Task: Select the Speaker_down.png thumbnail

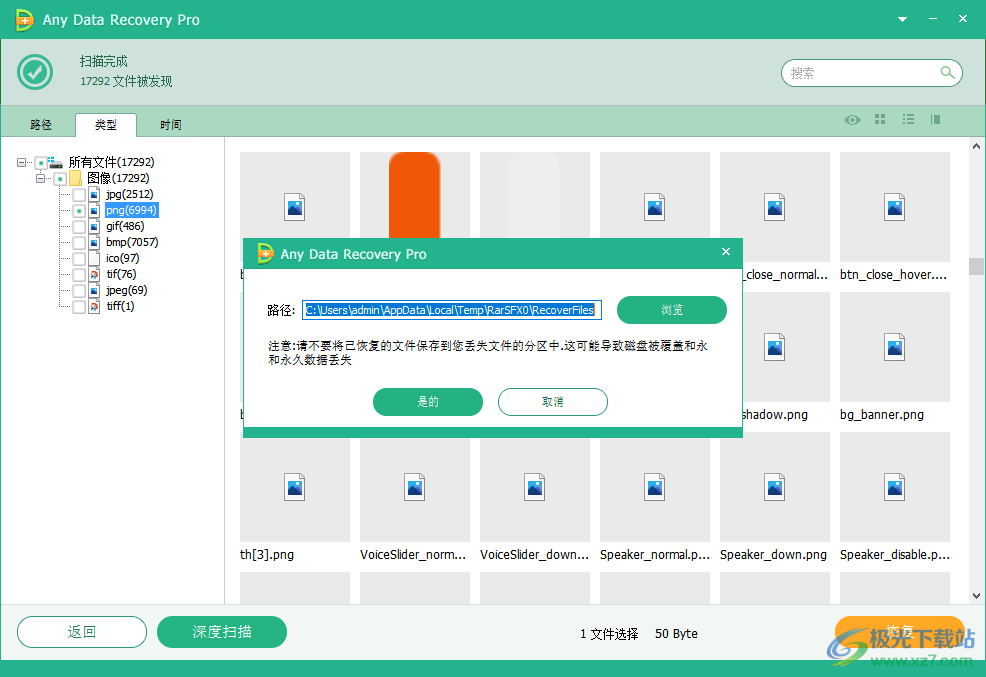Action: (x=775, y=487)
